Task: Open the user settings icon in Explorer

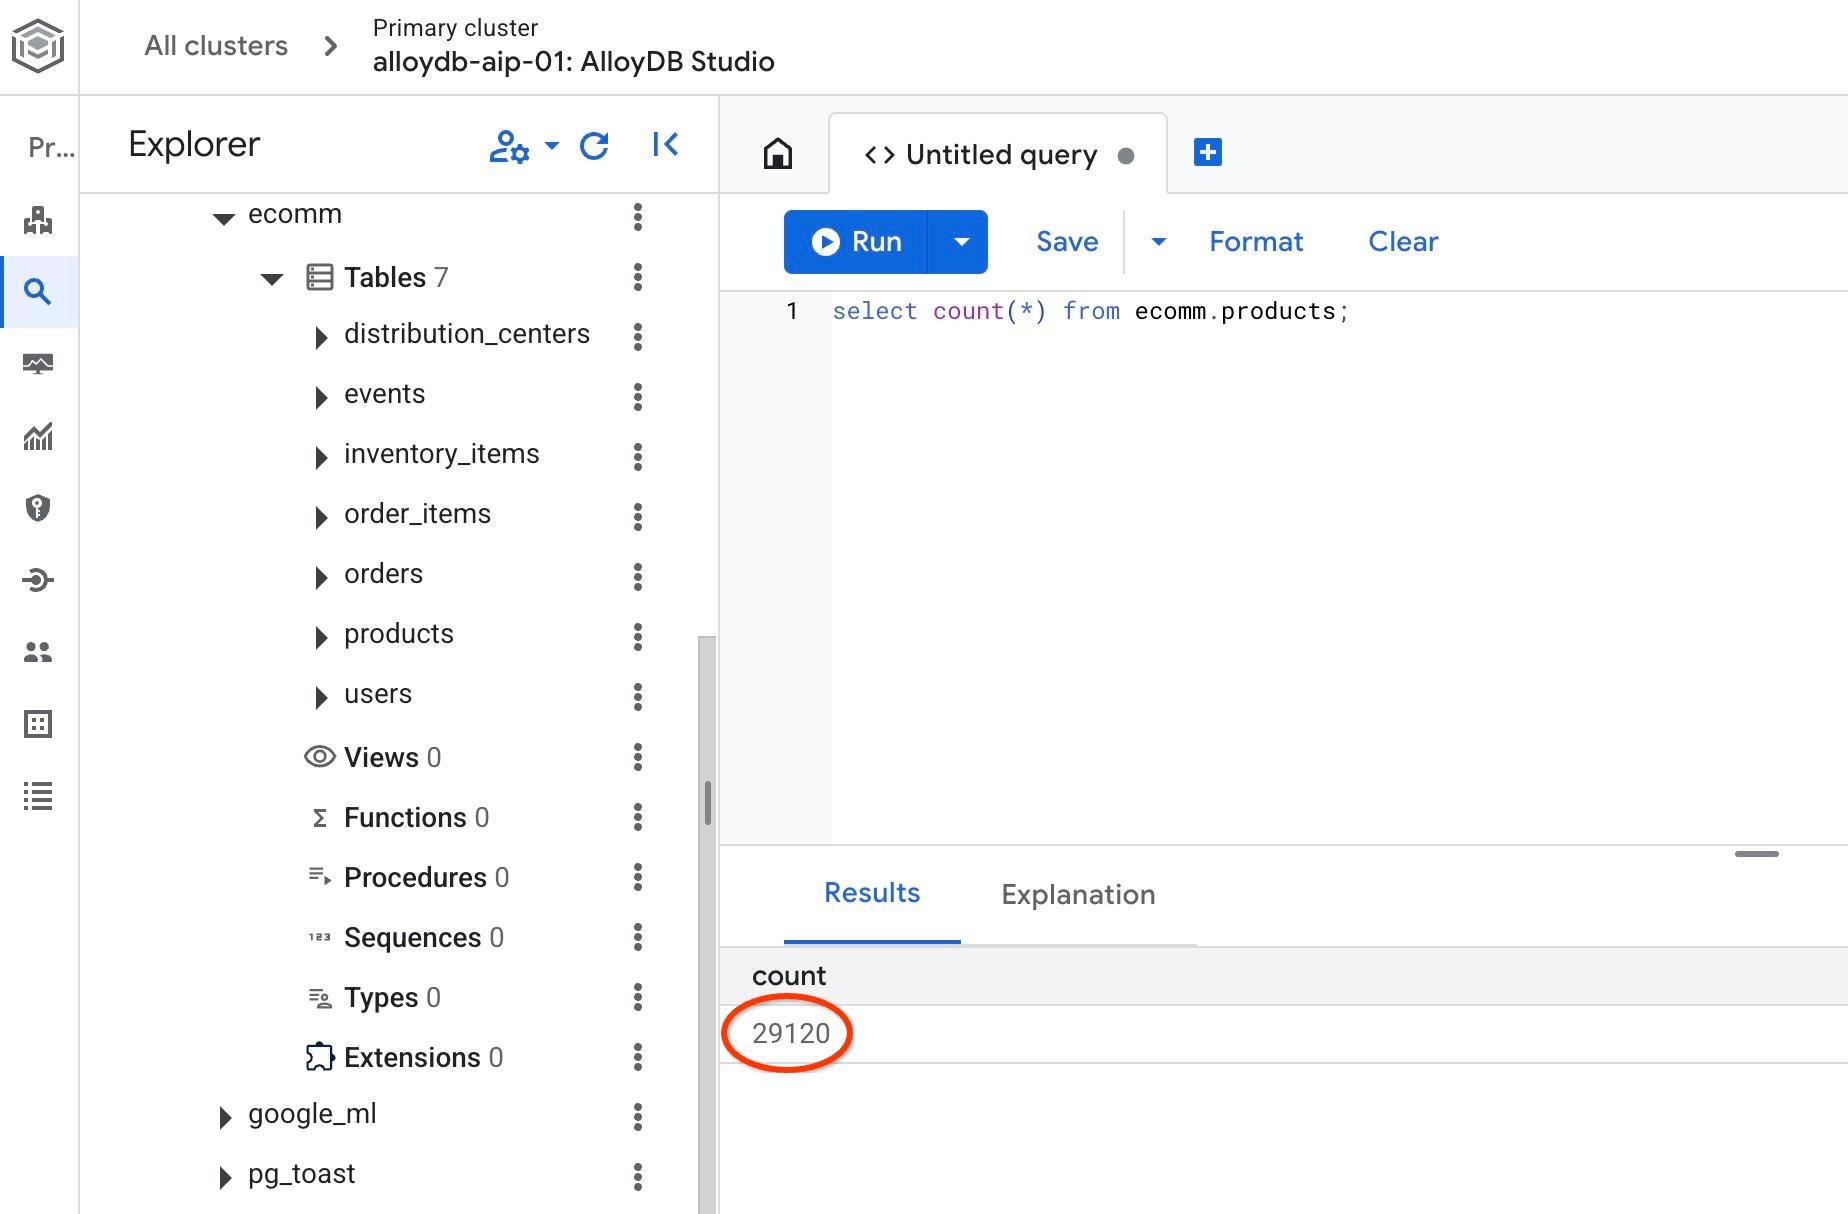Action: (511, 146)
